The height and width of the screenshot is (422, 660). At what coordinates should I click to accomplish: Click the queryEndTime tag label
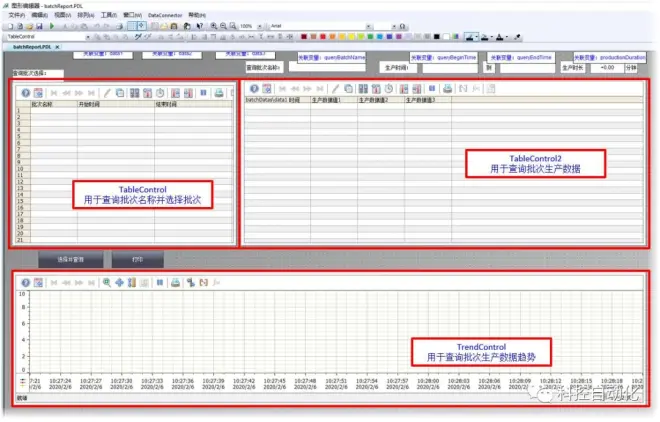point(521,57)
